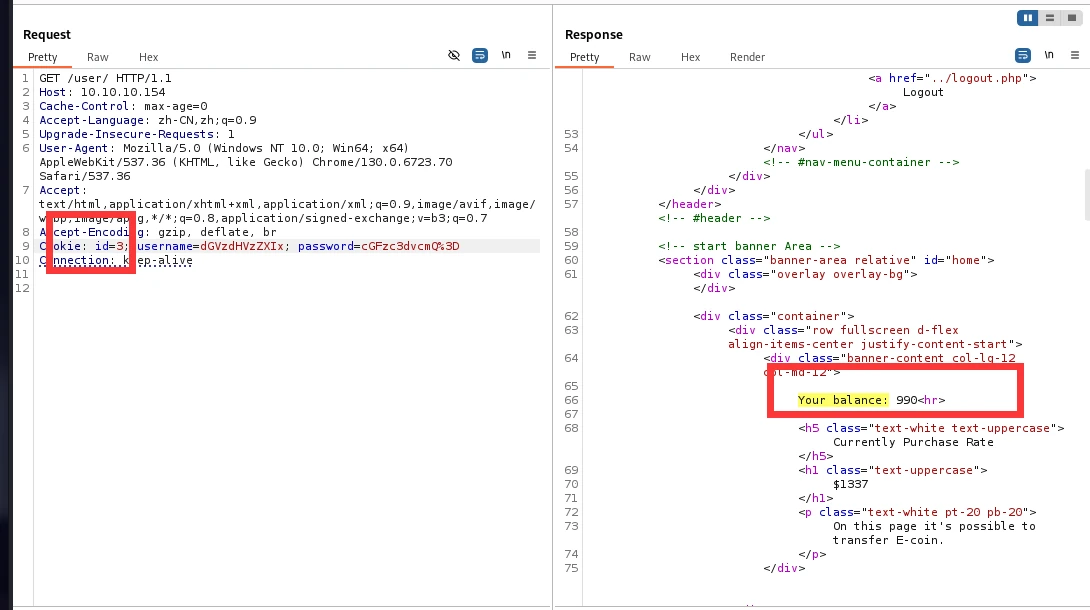1090x610 pixels.
Task: Switch to the Request Hex tab
Action: (148, 57)
